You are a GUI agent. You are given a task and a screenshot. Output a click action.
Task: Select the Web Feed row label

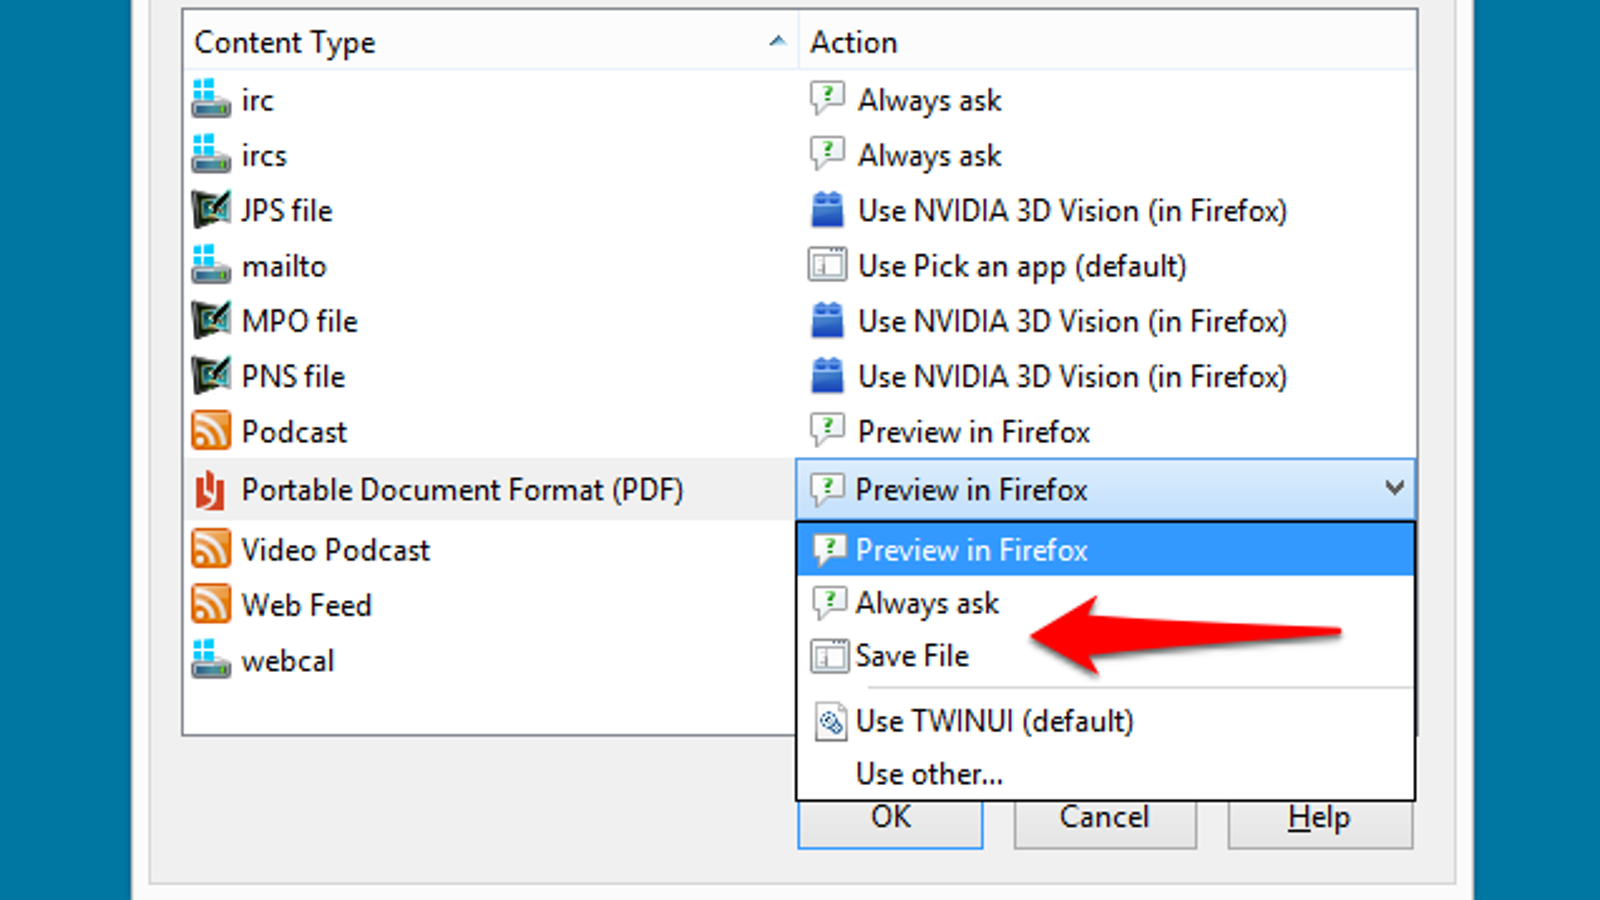(x=306, y=605)
